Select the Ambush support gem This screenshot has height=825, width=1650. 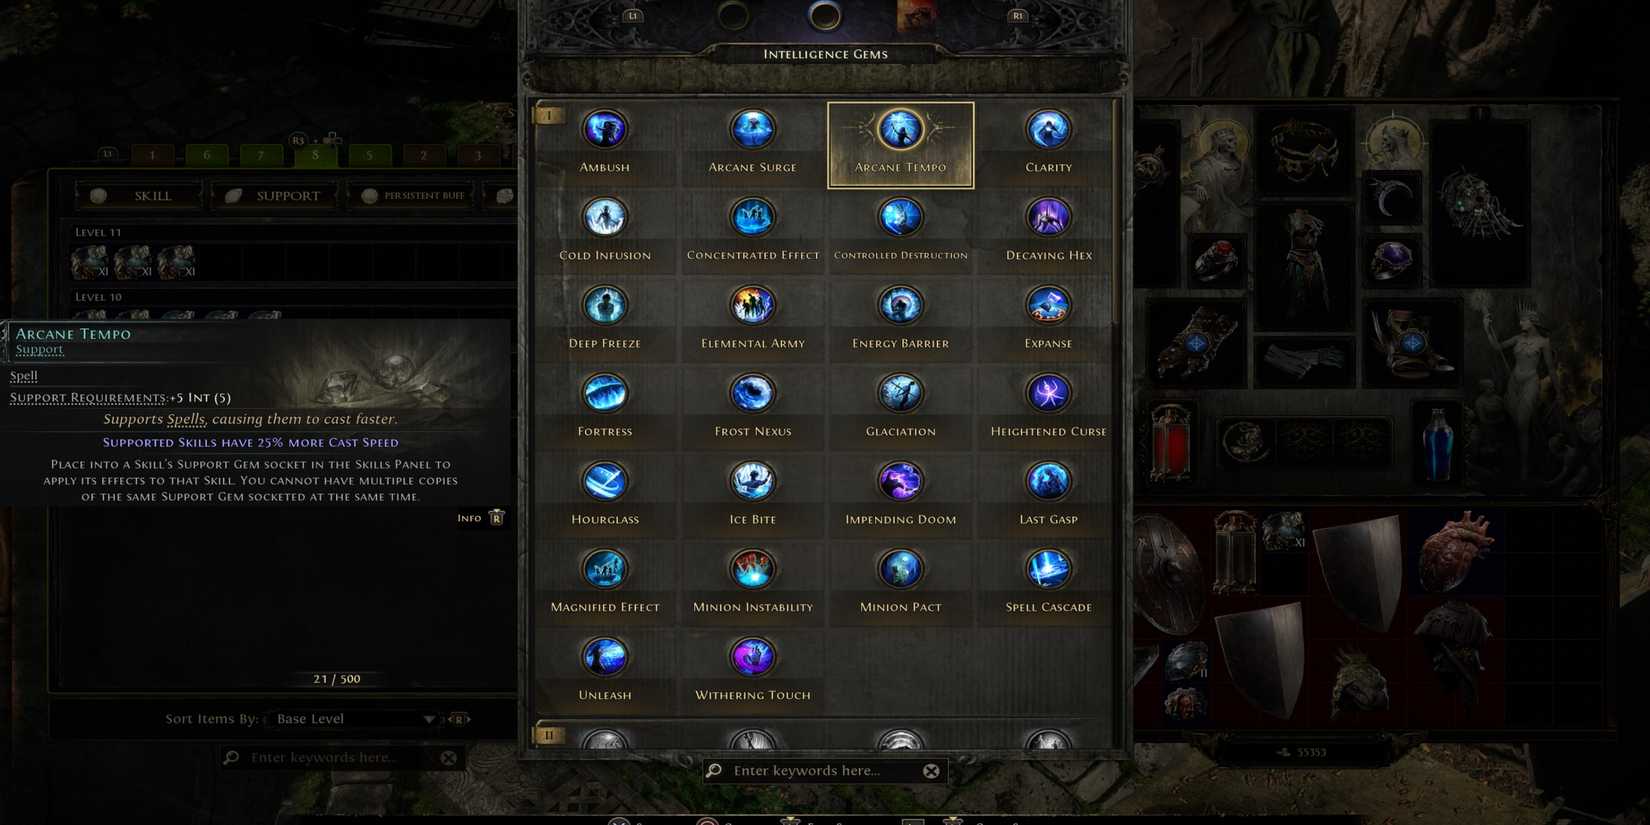pos(605,144)
